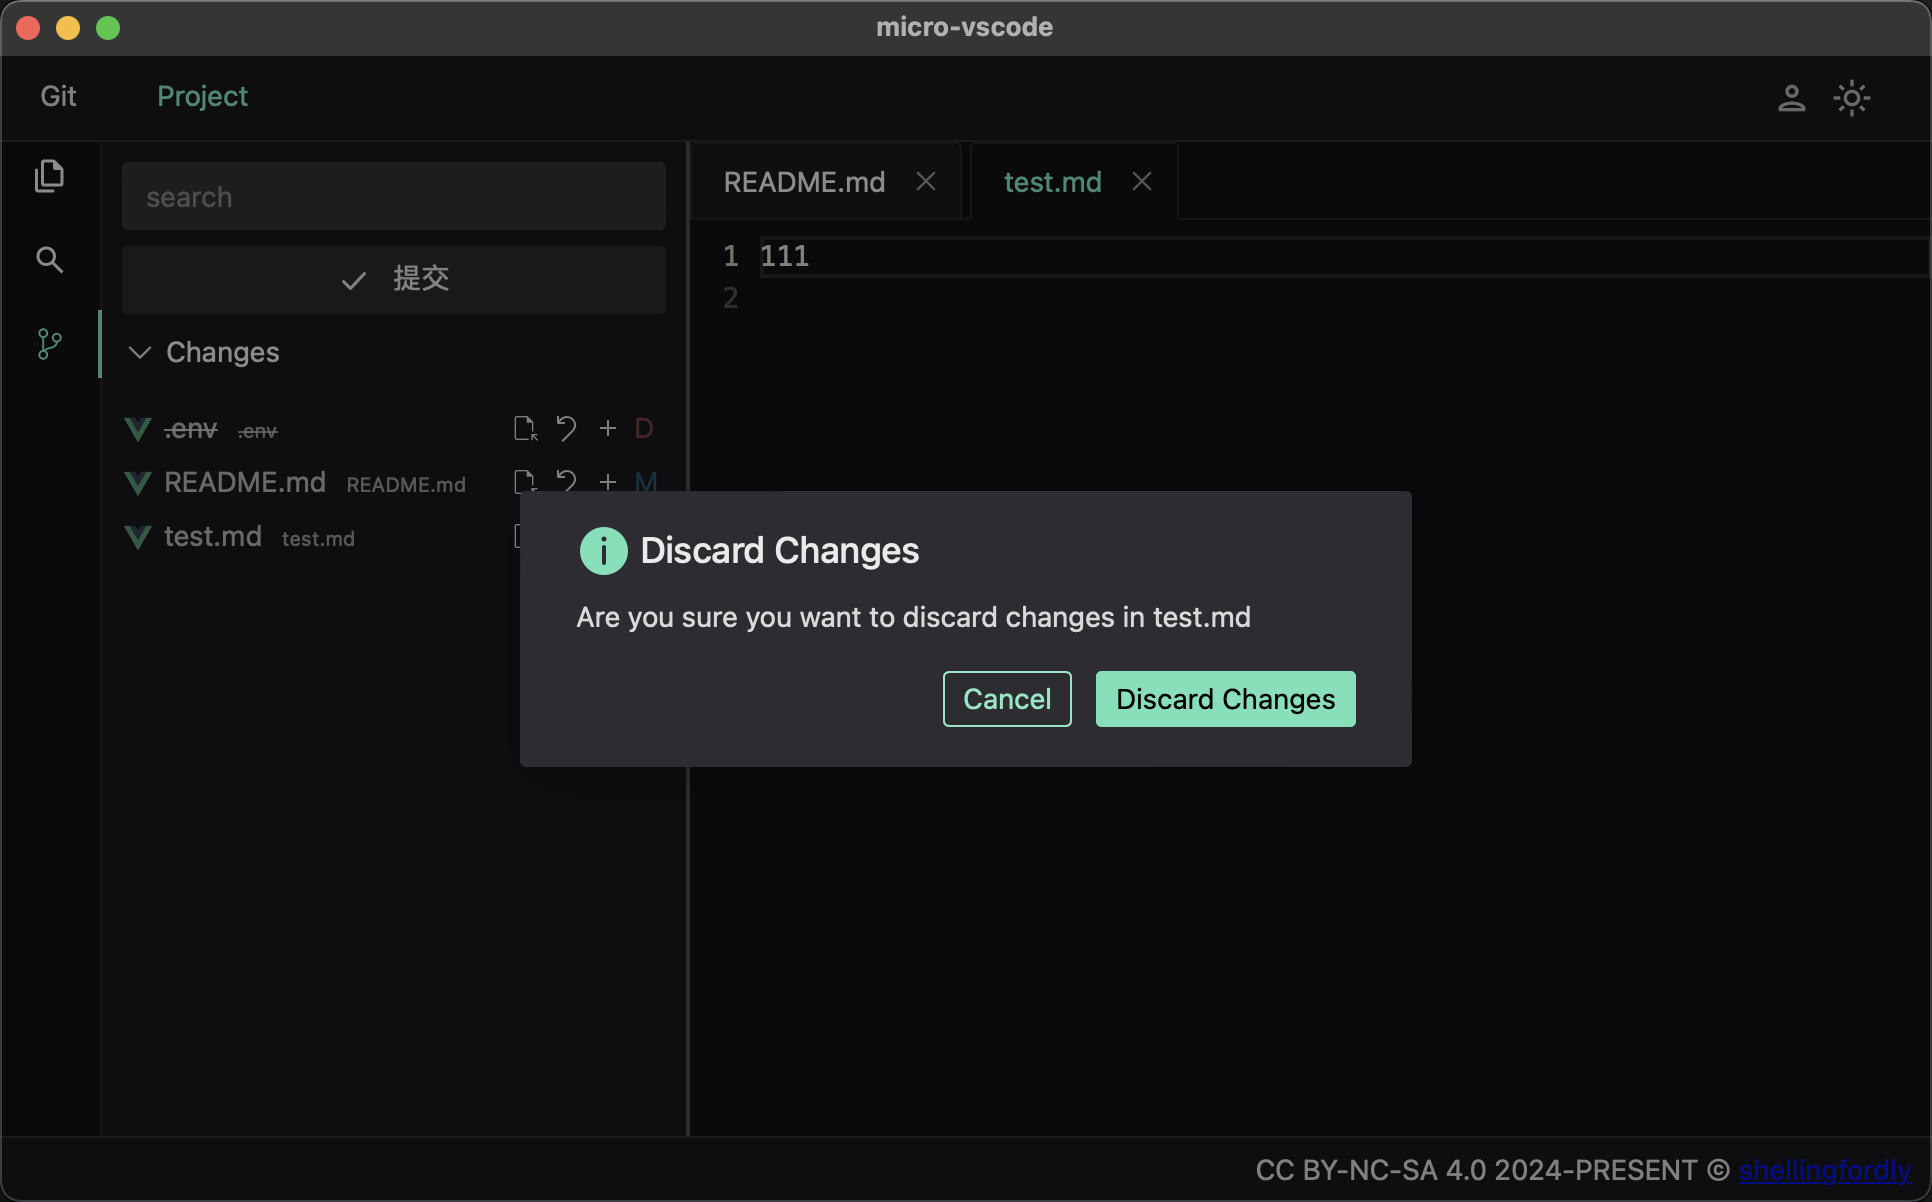Focus the search input field

pyautogui.click(x=394, y=196)
